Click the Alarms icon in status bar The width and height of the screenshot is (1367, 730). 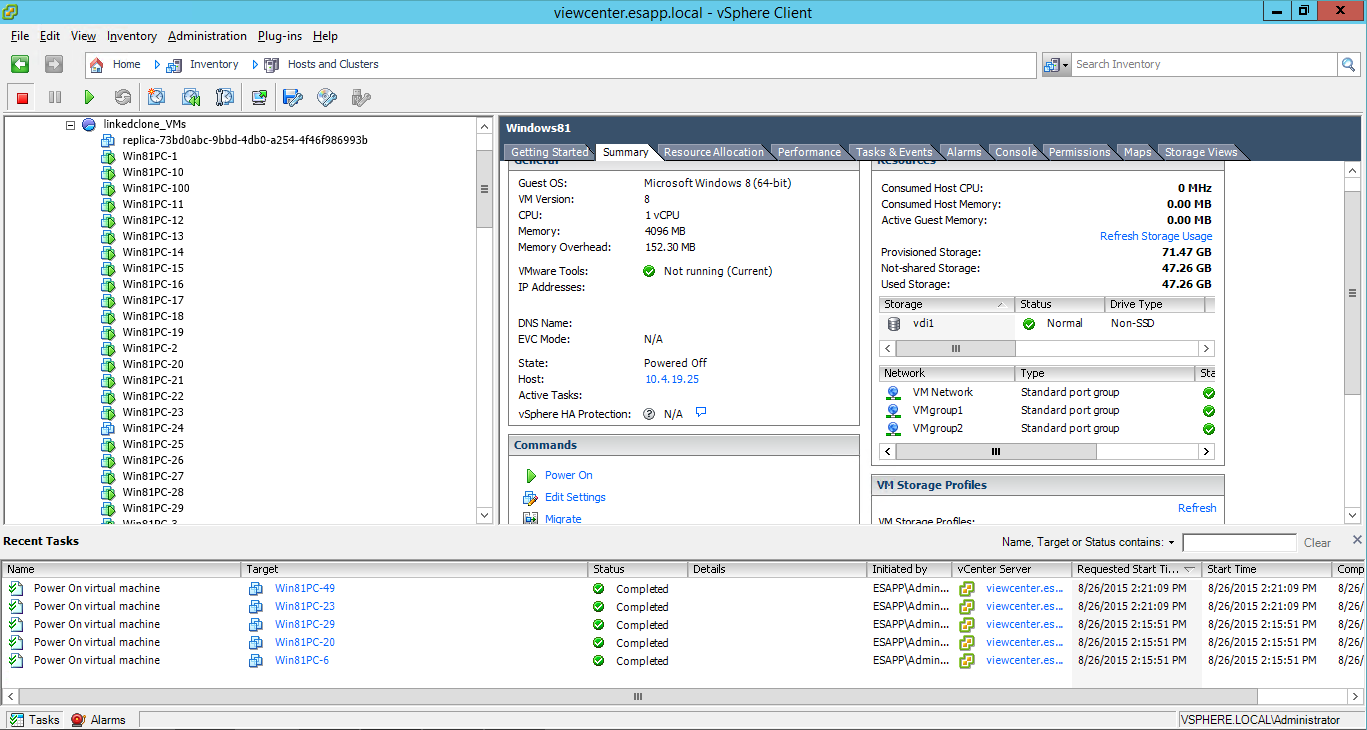(x=78, y=719)
